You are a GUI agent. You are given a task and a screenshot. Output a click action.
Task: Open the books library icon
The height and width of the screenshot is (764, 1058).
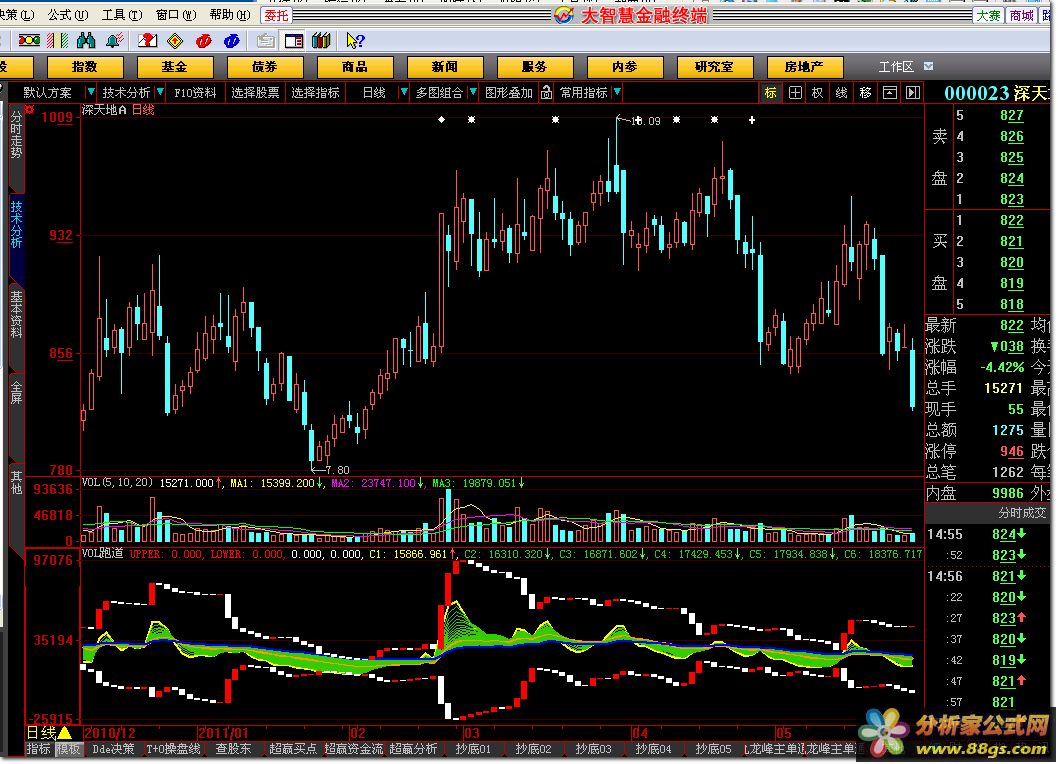321,40
